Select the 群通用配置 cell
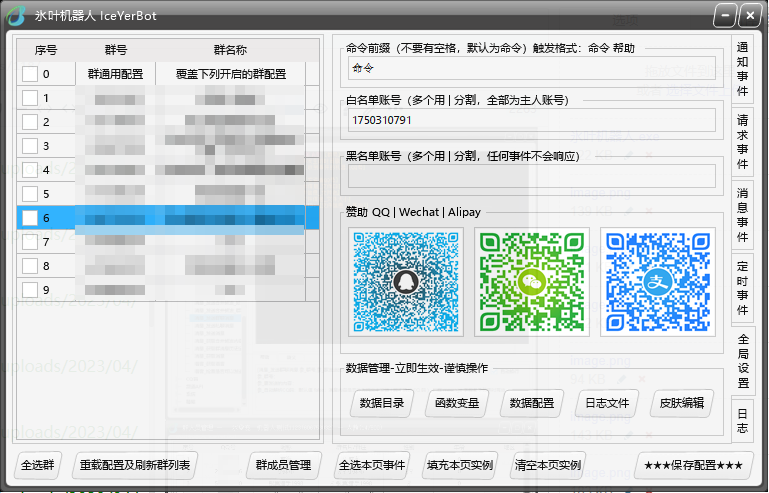The width and height of the screenshot is (769, 493). click(x=116, y=74)
